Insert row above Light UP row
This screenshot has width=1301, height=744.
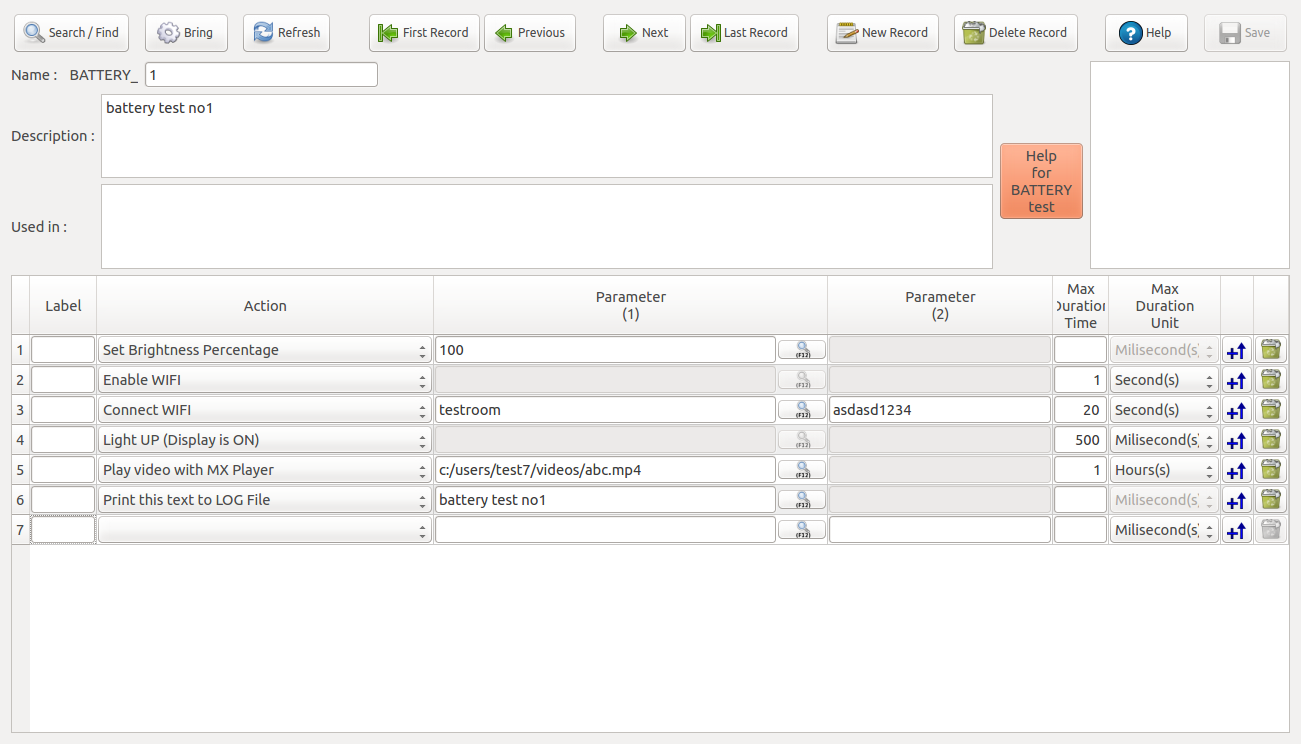pos(1237,440)
